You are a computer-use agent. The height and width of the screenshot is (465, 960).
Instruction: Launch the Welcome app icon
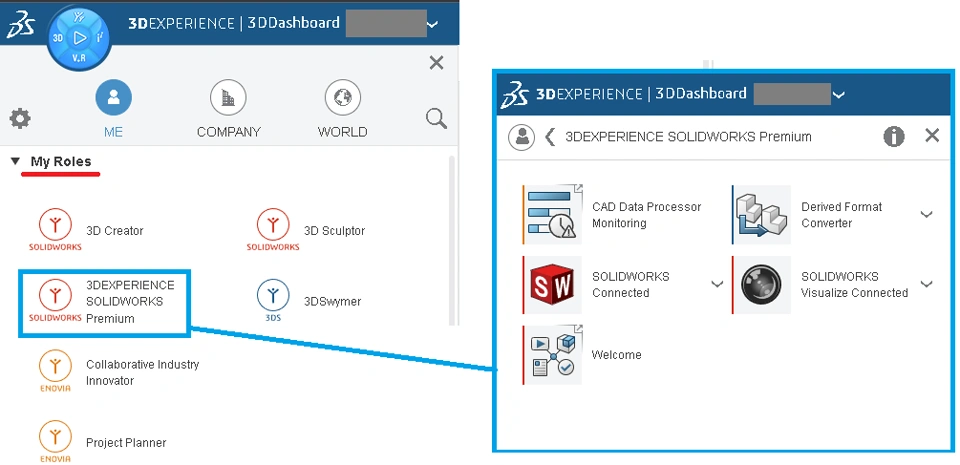click(x=552, y=355)
